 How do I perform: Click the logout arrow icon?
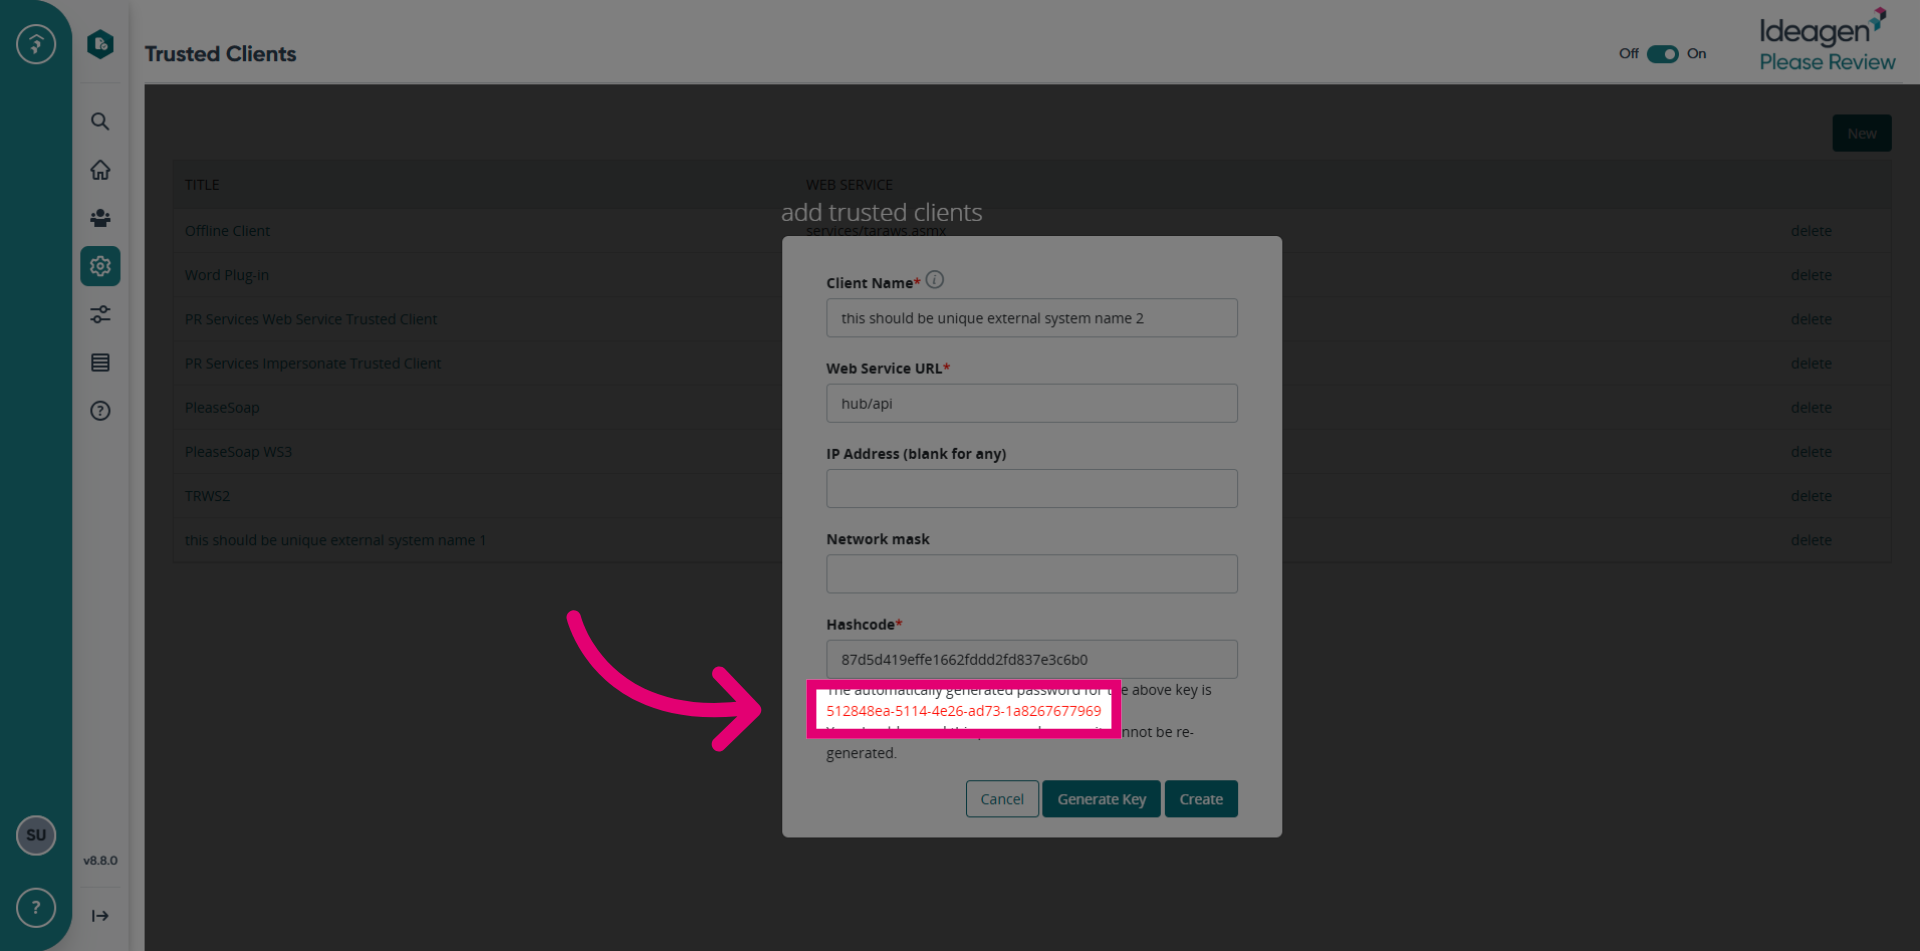click(100, 915)
